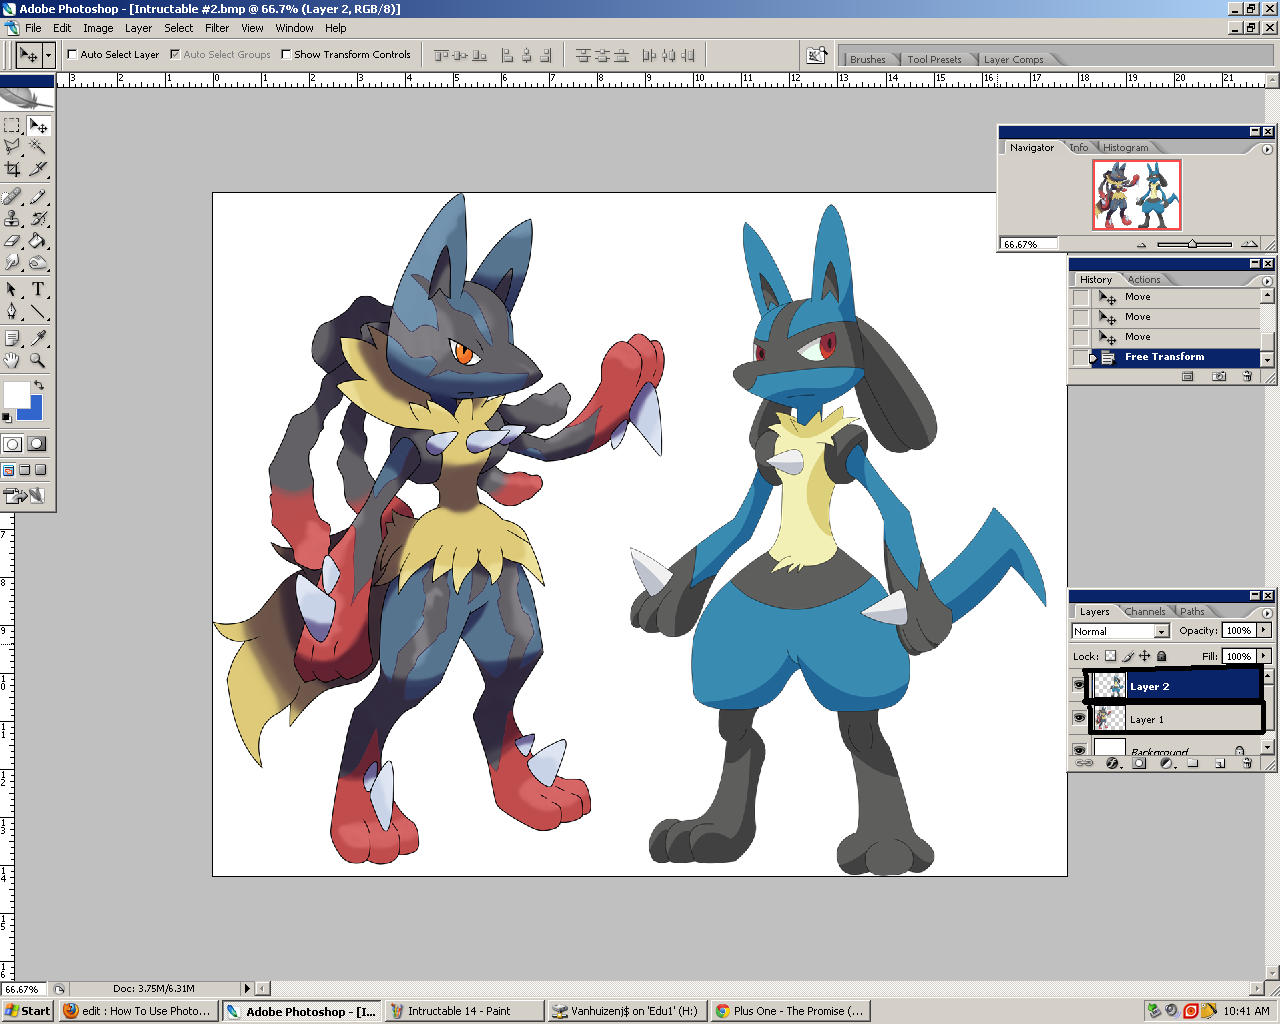Switch to Quick Mask mode
This screenshot has width=1280, height=1024.
(37, 444)
